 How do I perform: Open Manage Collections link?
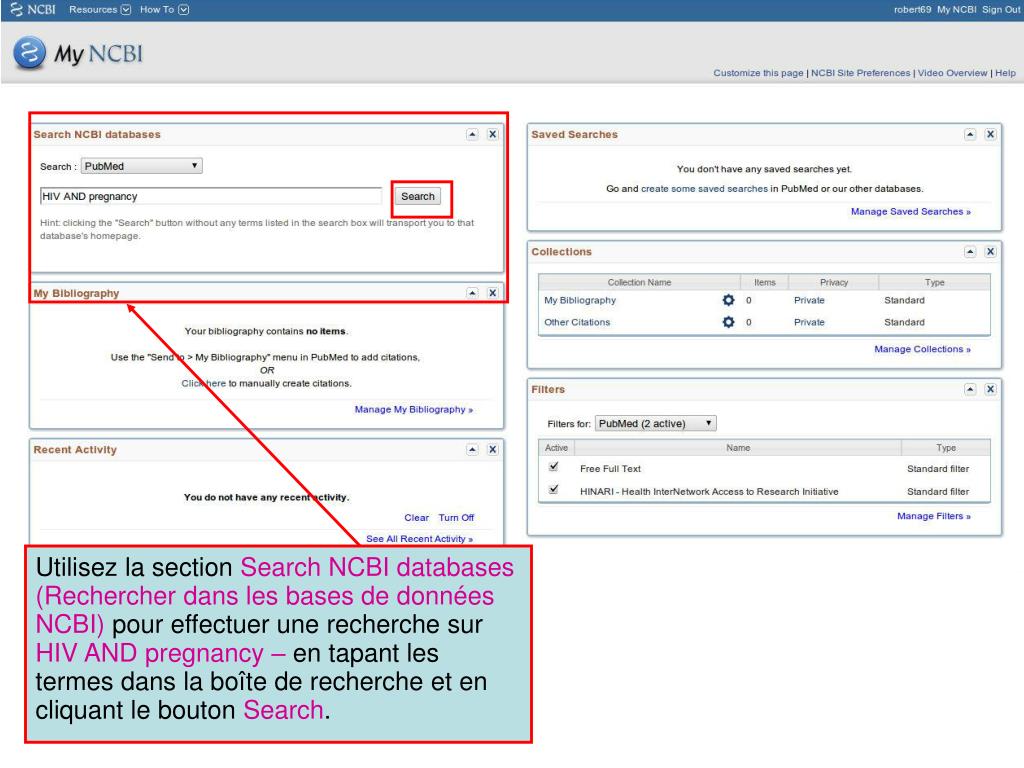922,349
